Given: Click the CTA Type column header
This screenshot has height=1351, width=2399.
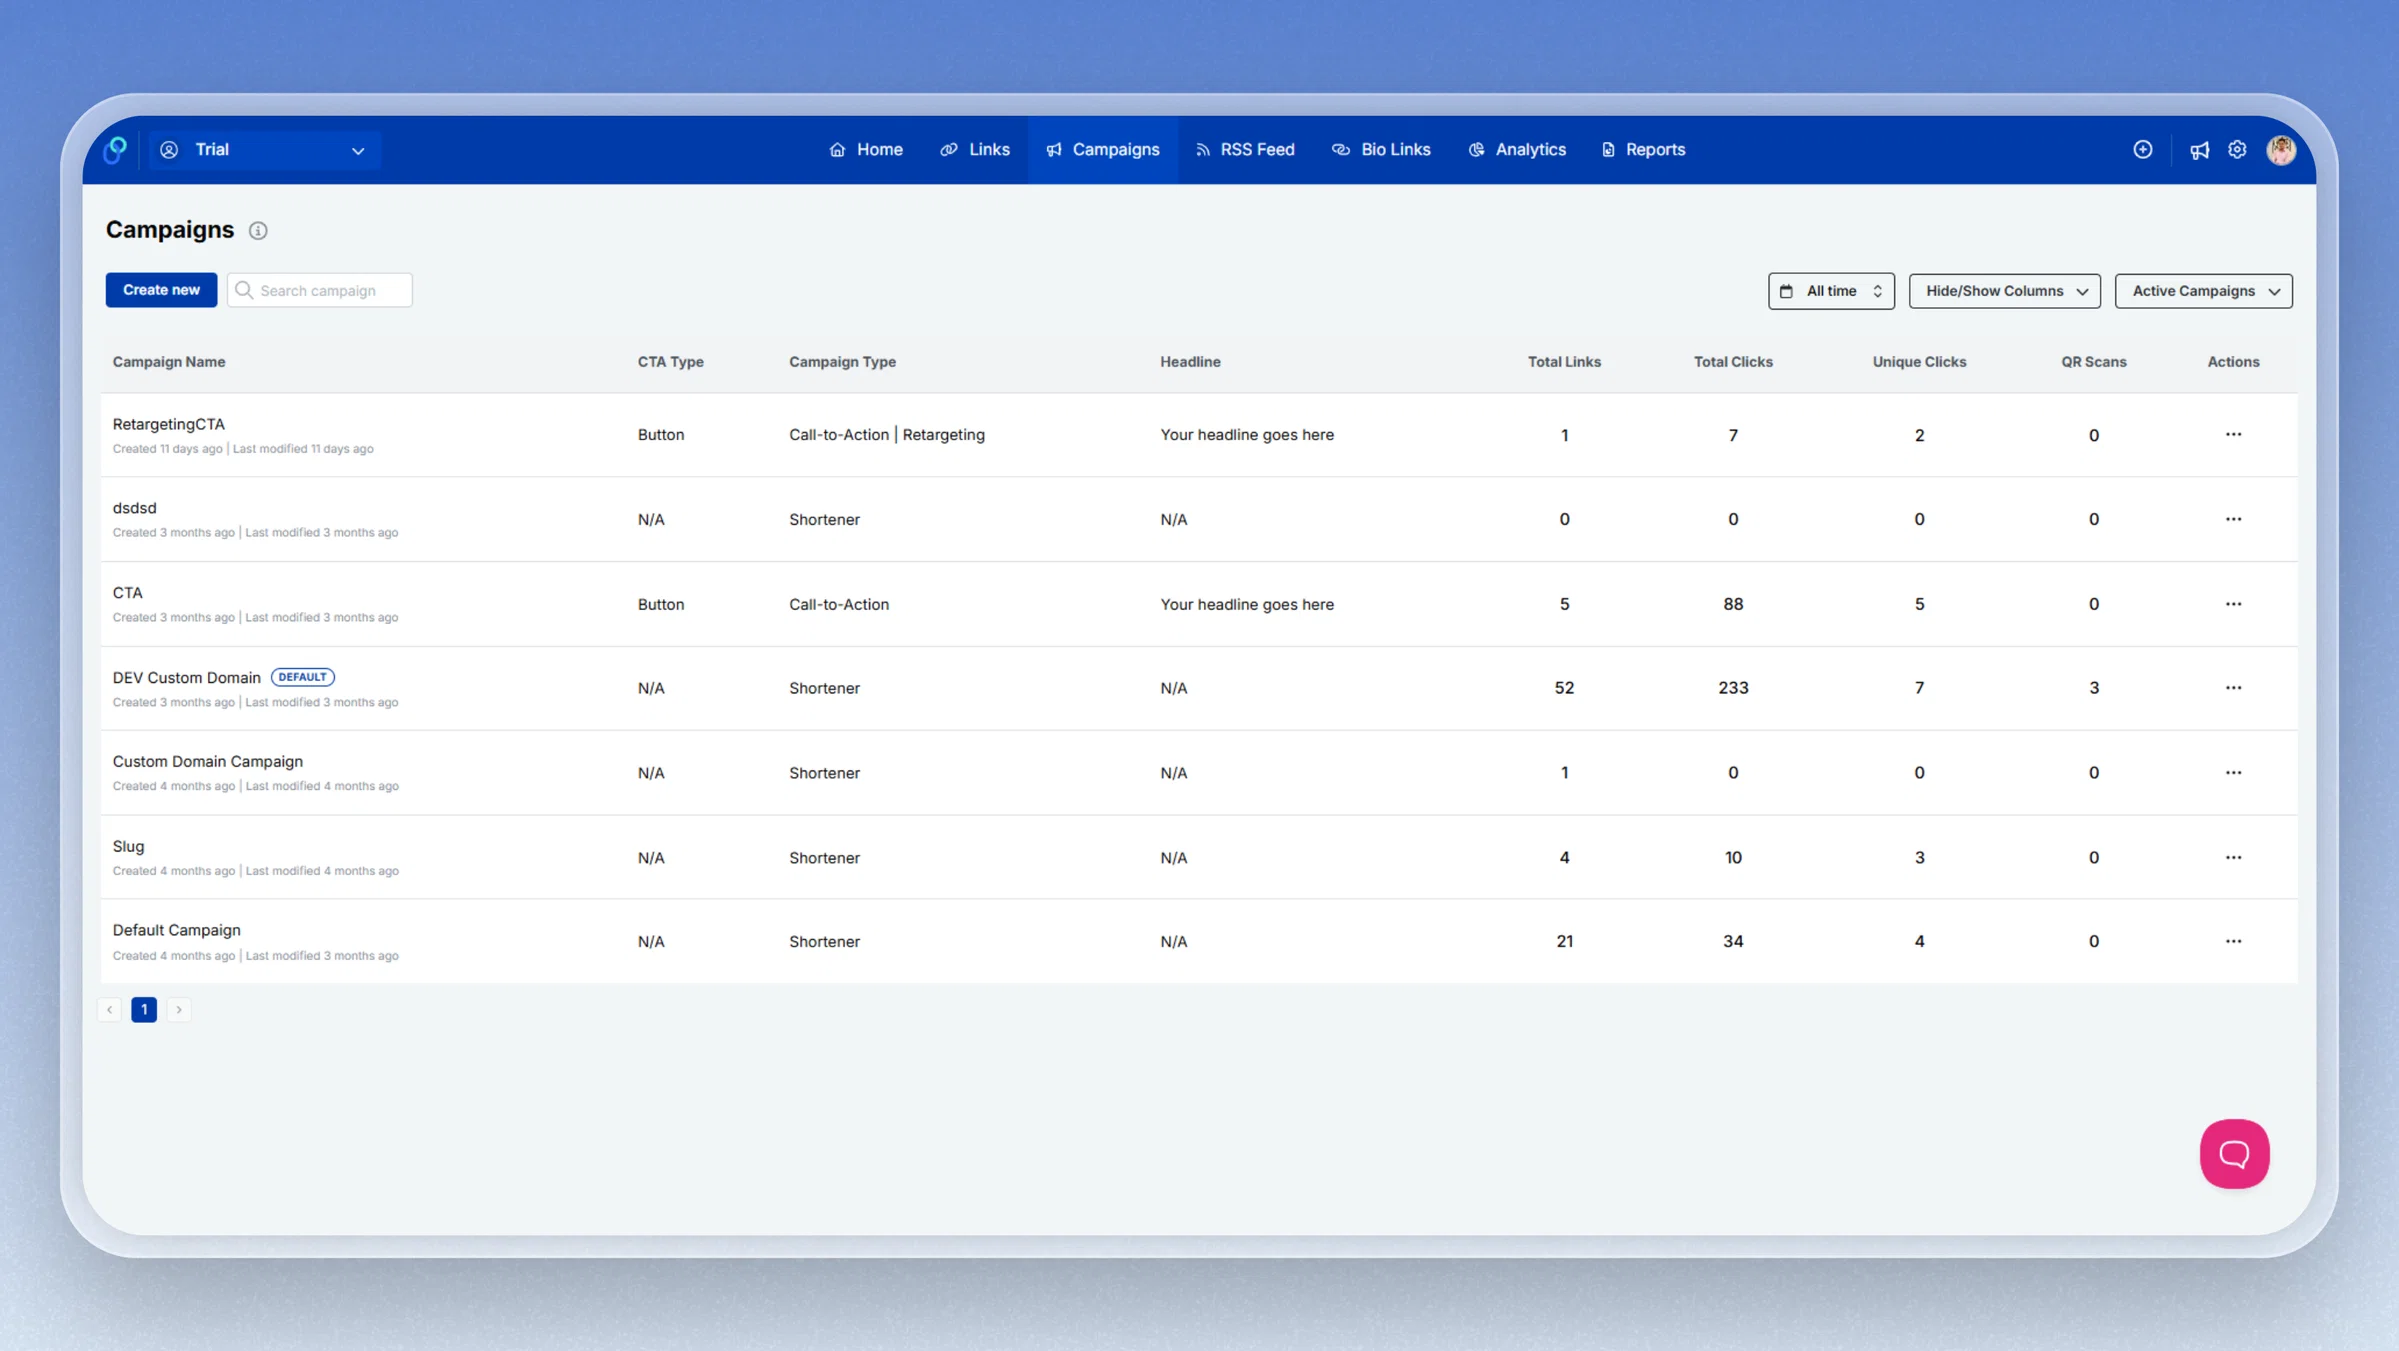Looking at the screenshot, I should (x=671, y=362).
